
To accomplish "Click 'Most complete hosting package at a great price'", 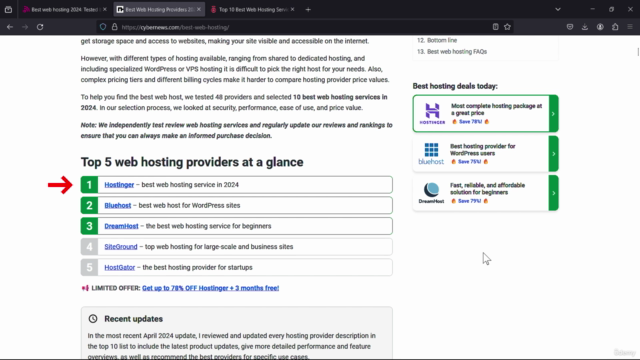I will point(496,109).
